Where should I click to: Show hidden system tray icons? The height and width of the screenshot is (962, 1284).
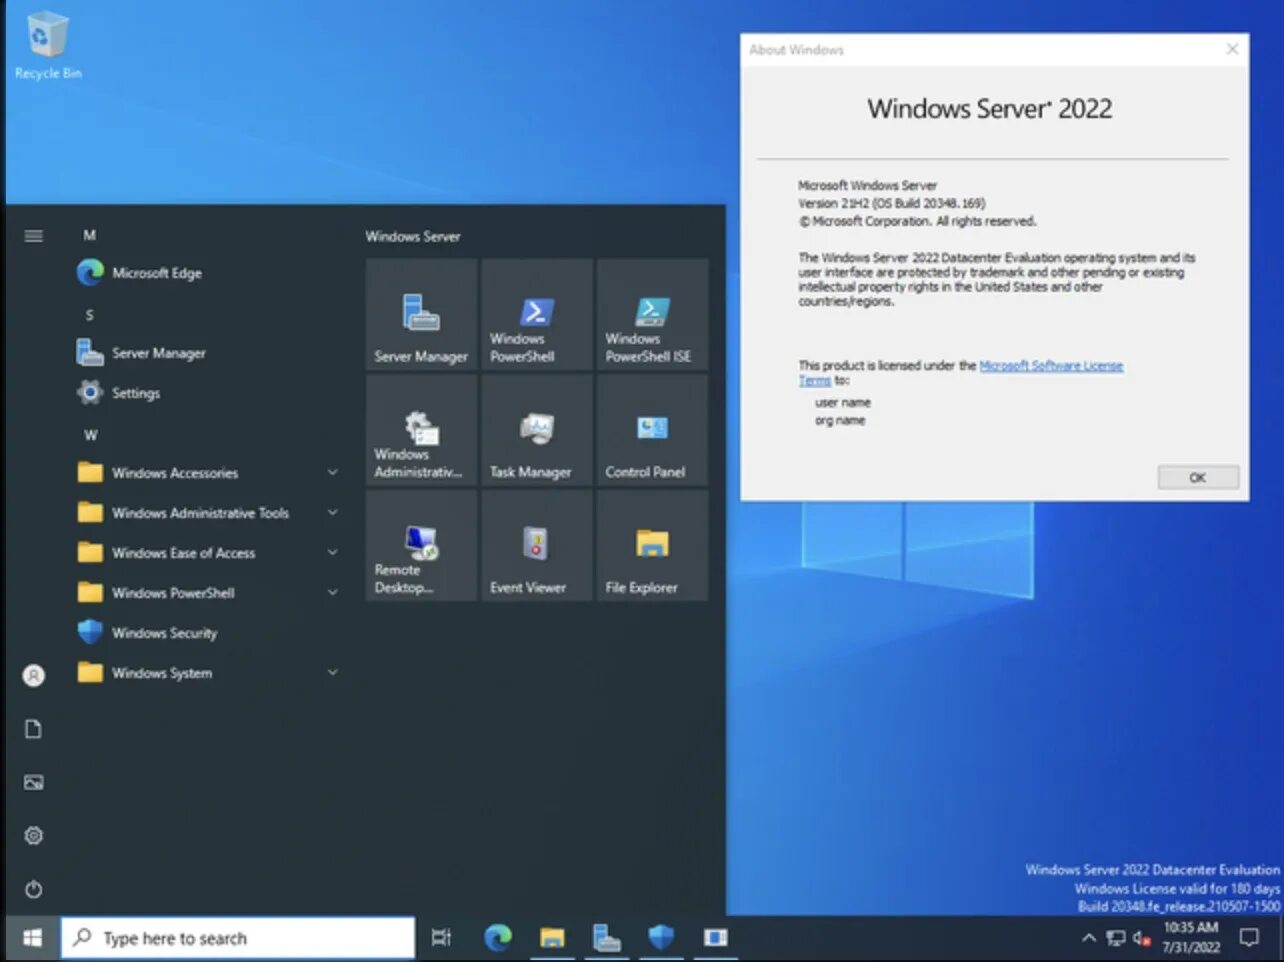point(1089,938)
